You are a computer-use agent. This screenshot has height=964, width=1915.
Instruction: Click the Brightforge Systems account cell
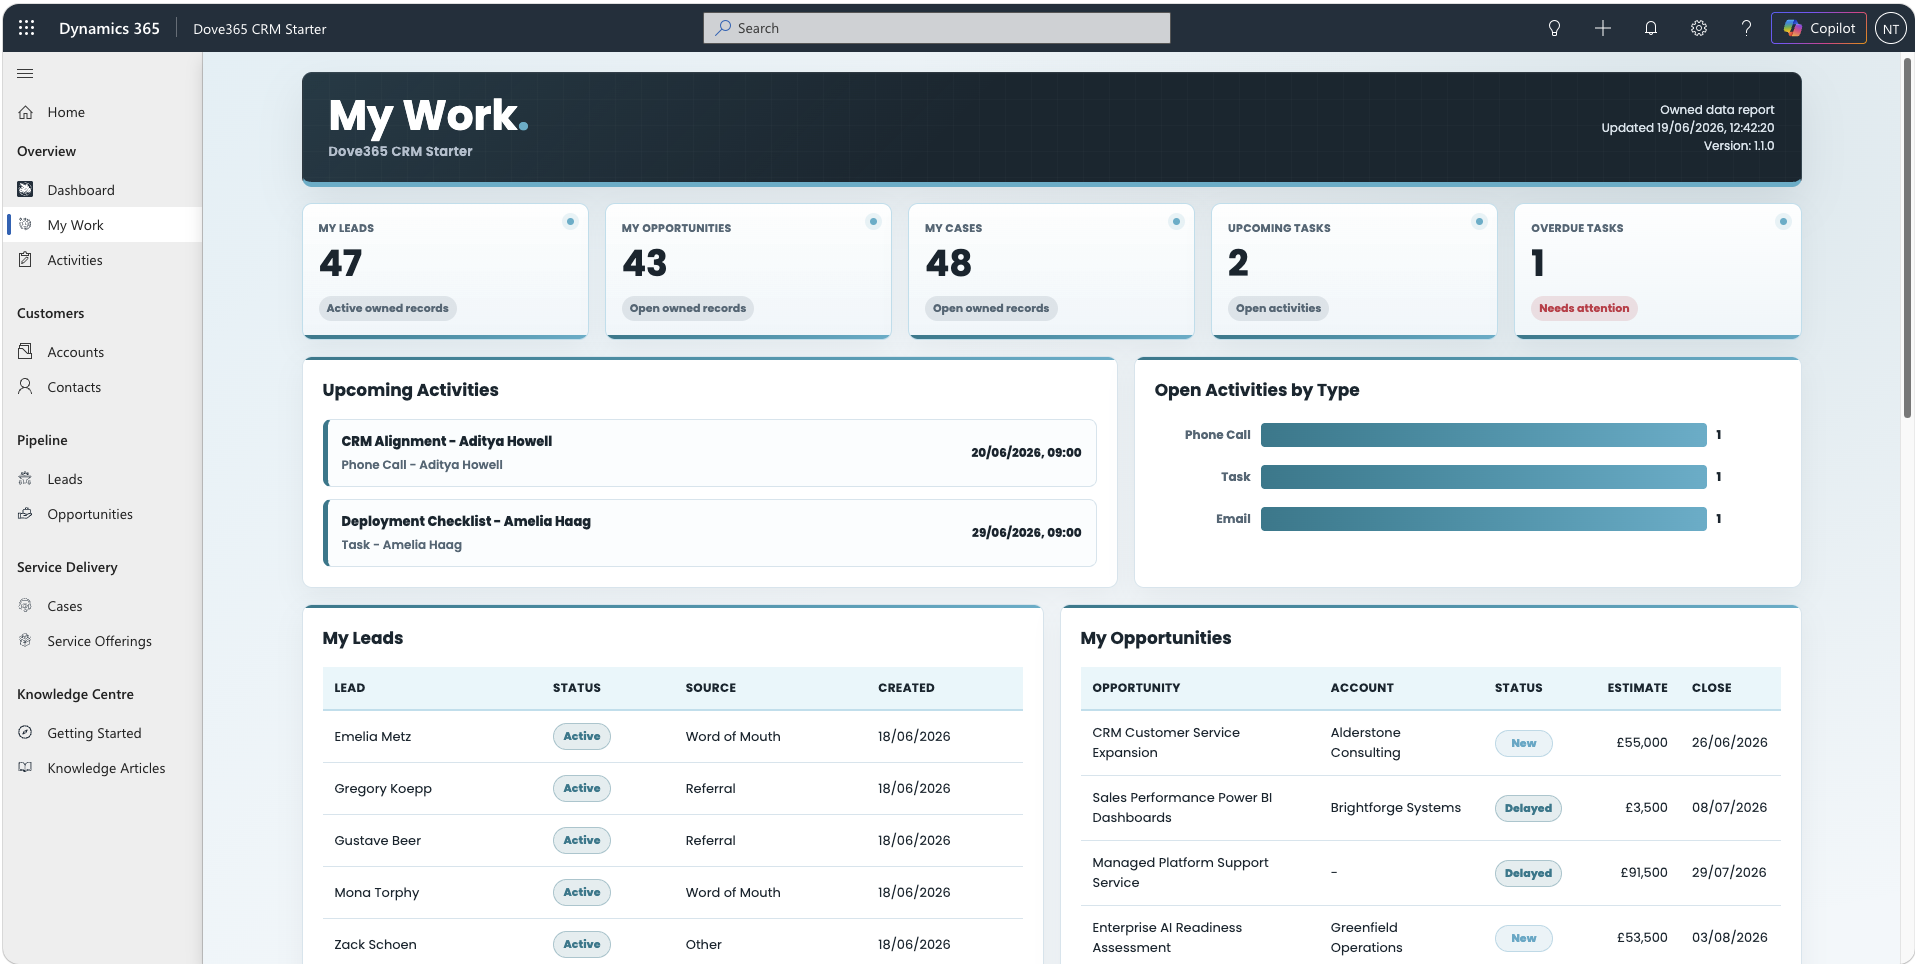point(1395,808)
